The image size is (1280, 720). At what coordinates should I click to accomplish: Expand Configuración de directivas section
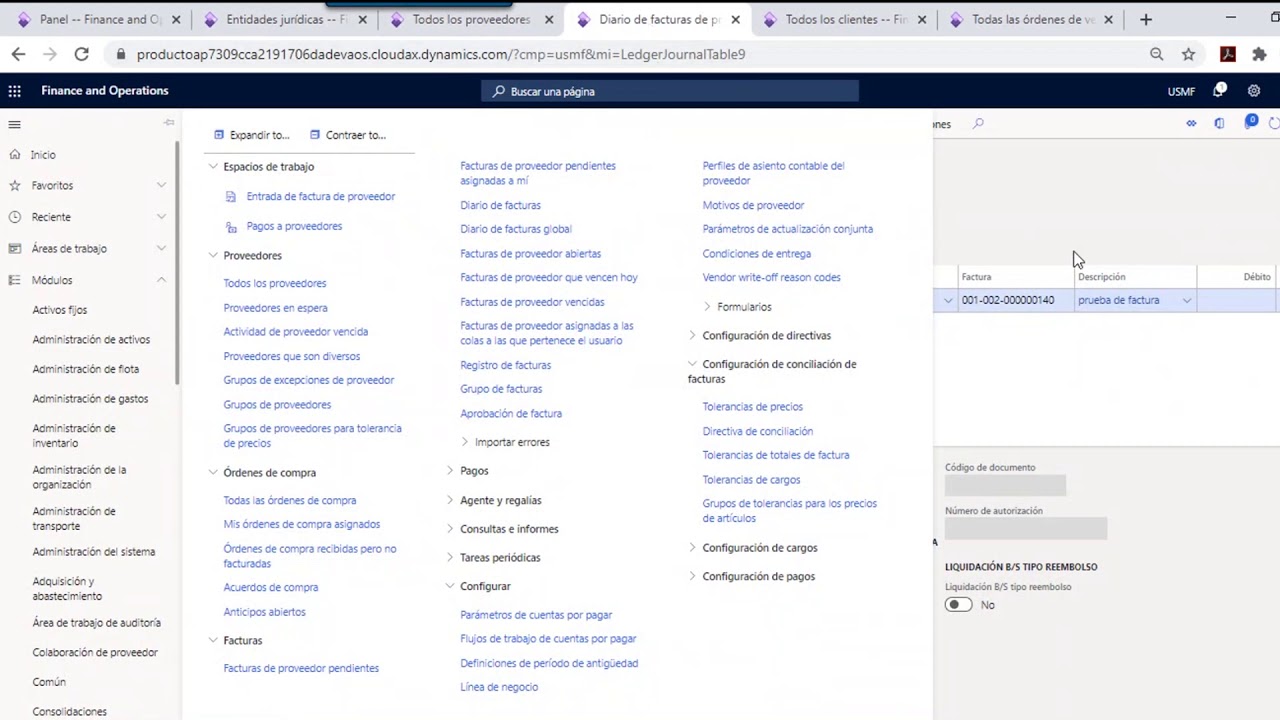[692, 336]
